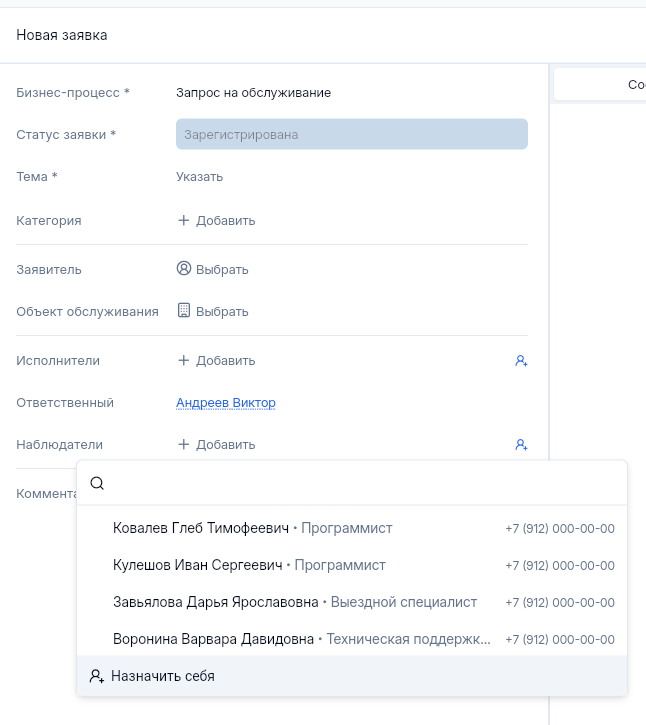Open the Андреев Виктор responsible link

coord(225,403)
